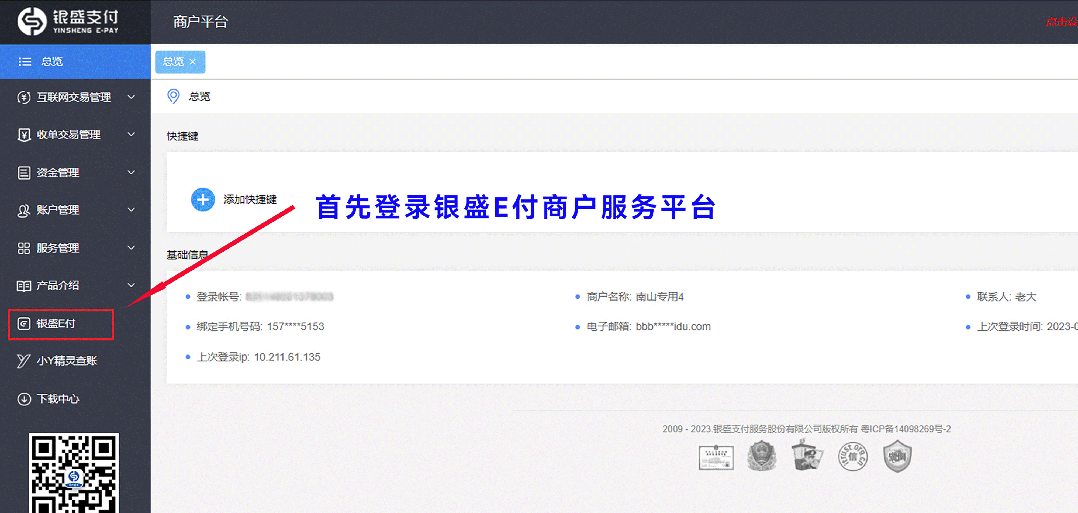Open the 产品介绍 menu

(76, 285)
